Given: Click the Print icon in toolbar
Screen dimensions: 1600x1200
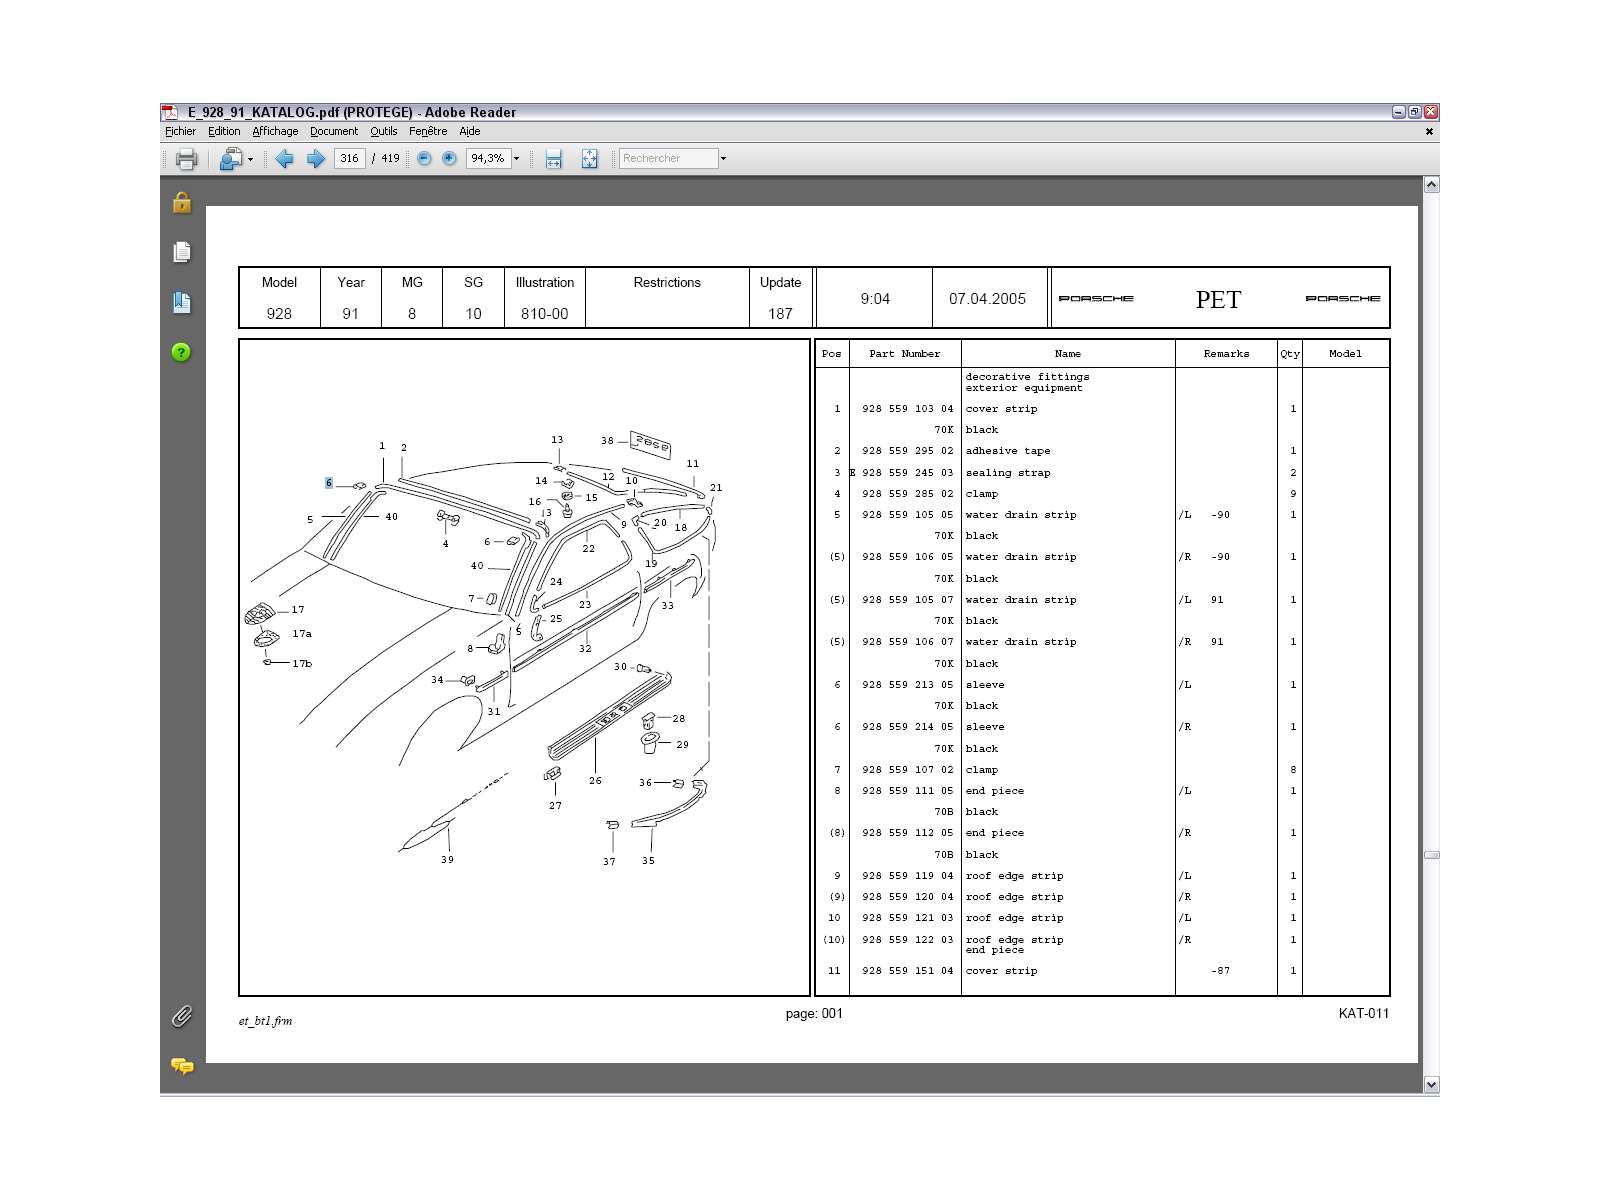Looking at the screenshot, I should (x=186, y=158).
